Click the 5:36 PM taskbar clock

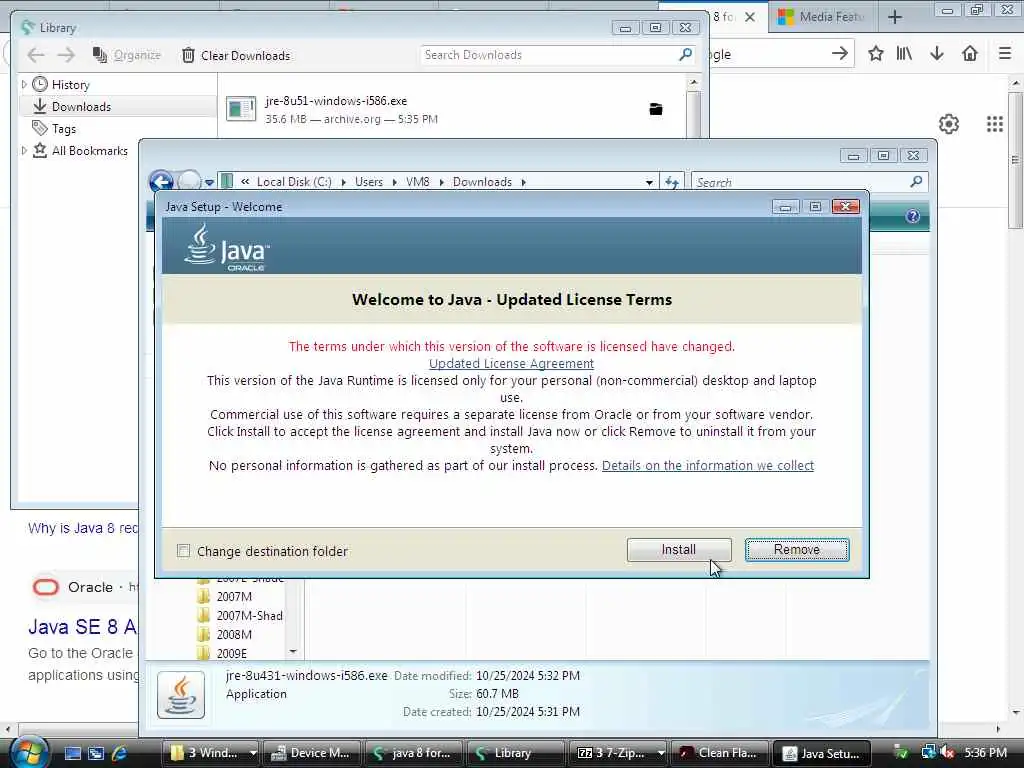pos(985,753)
